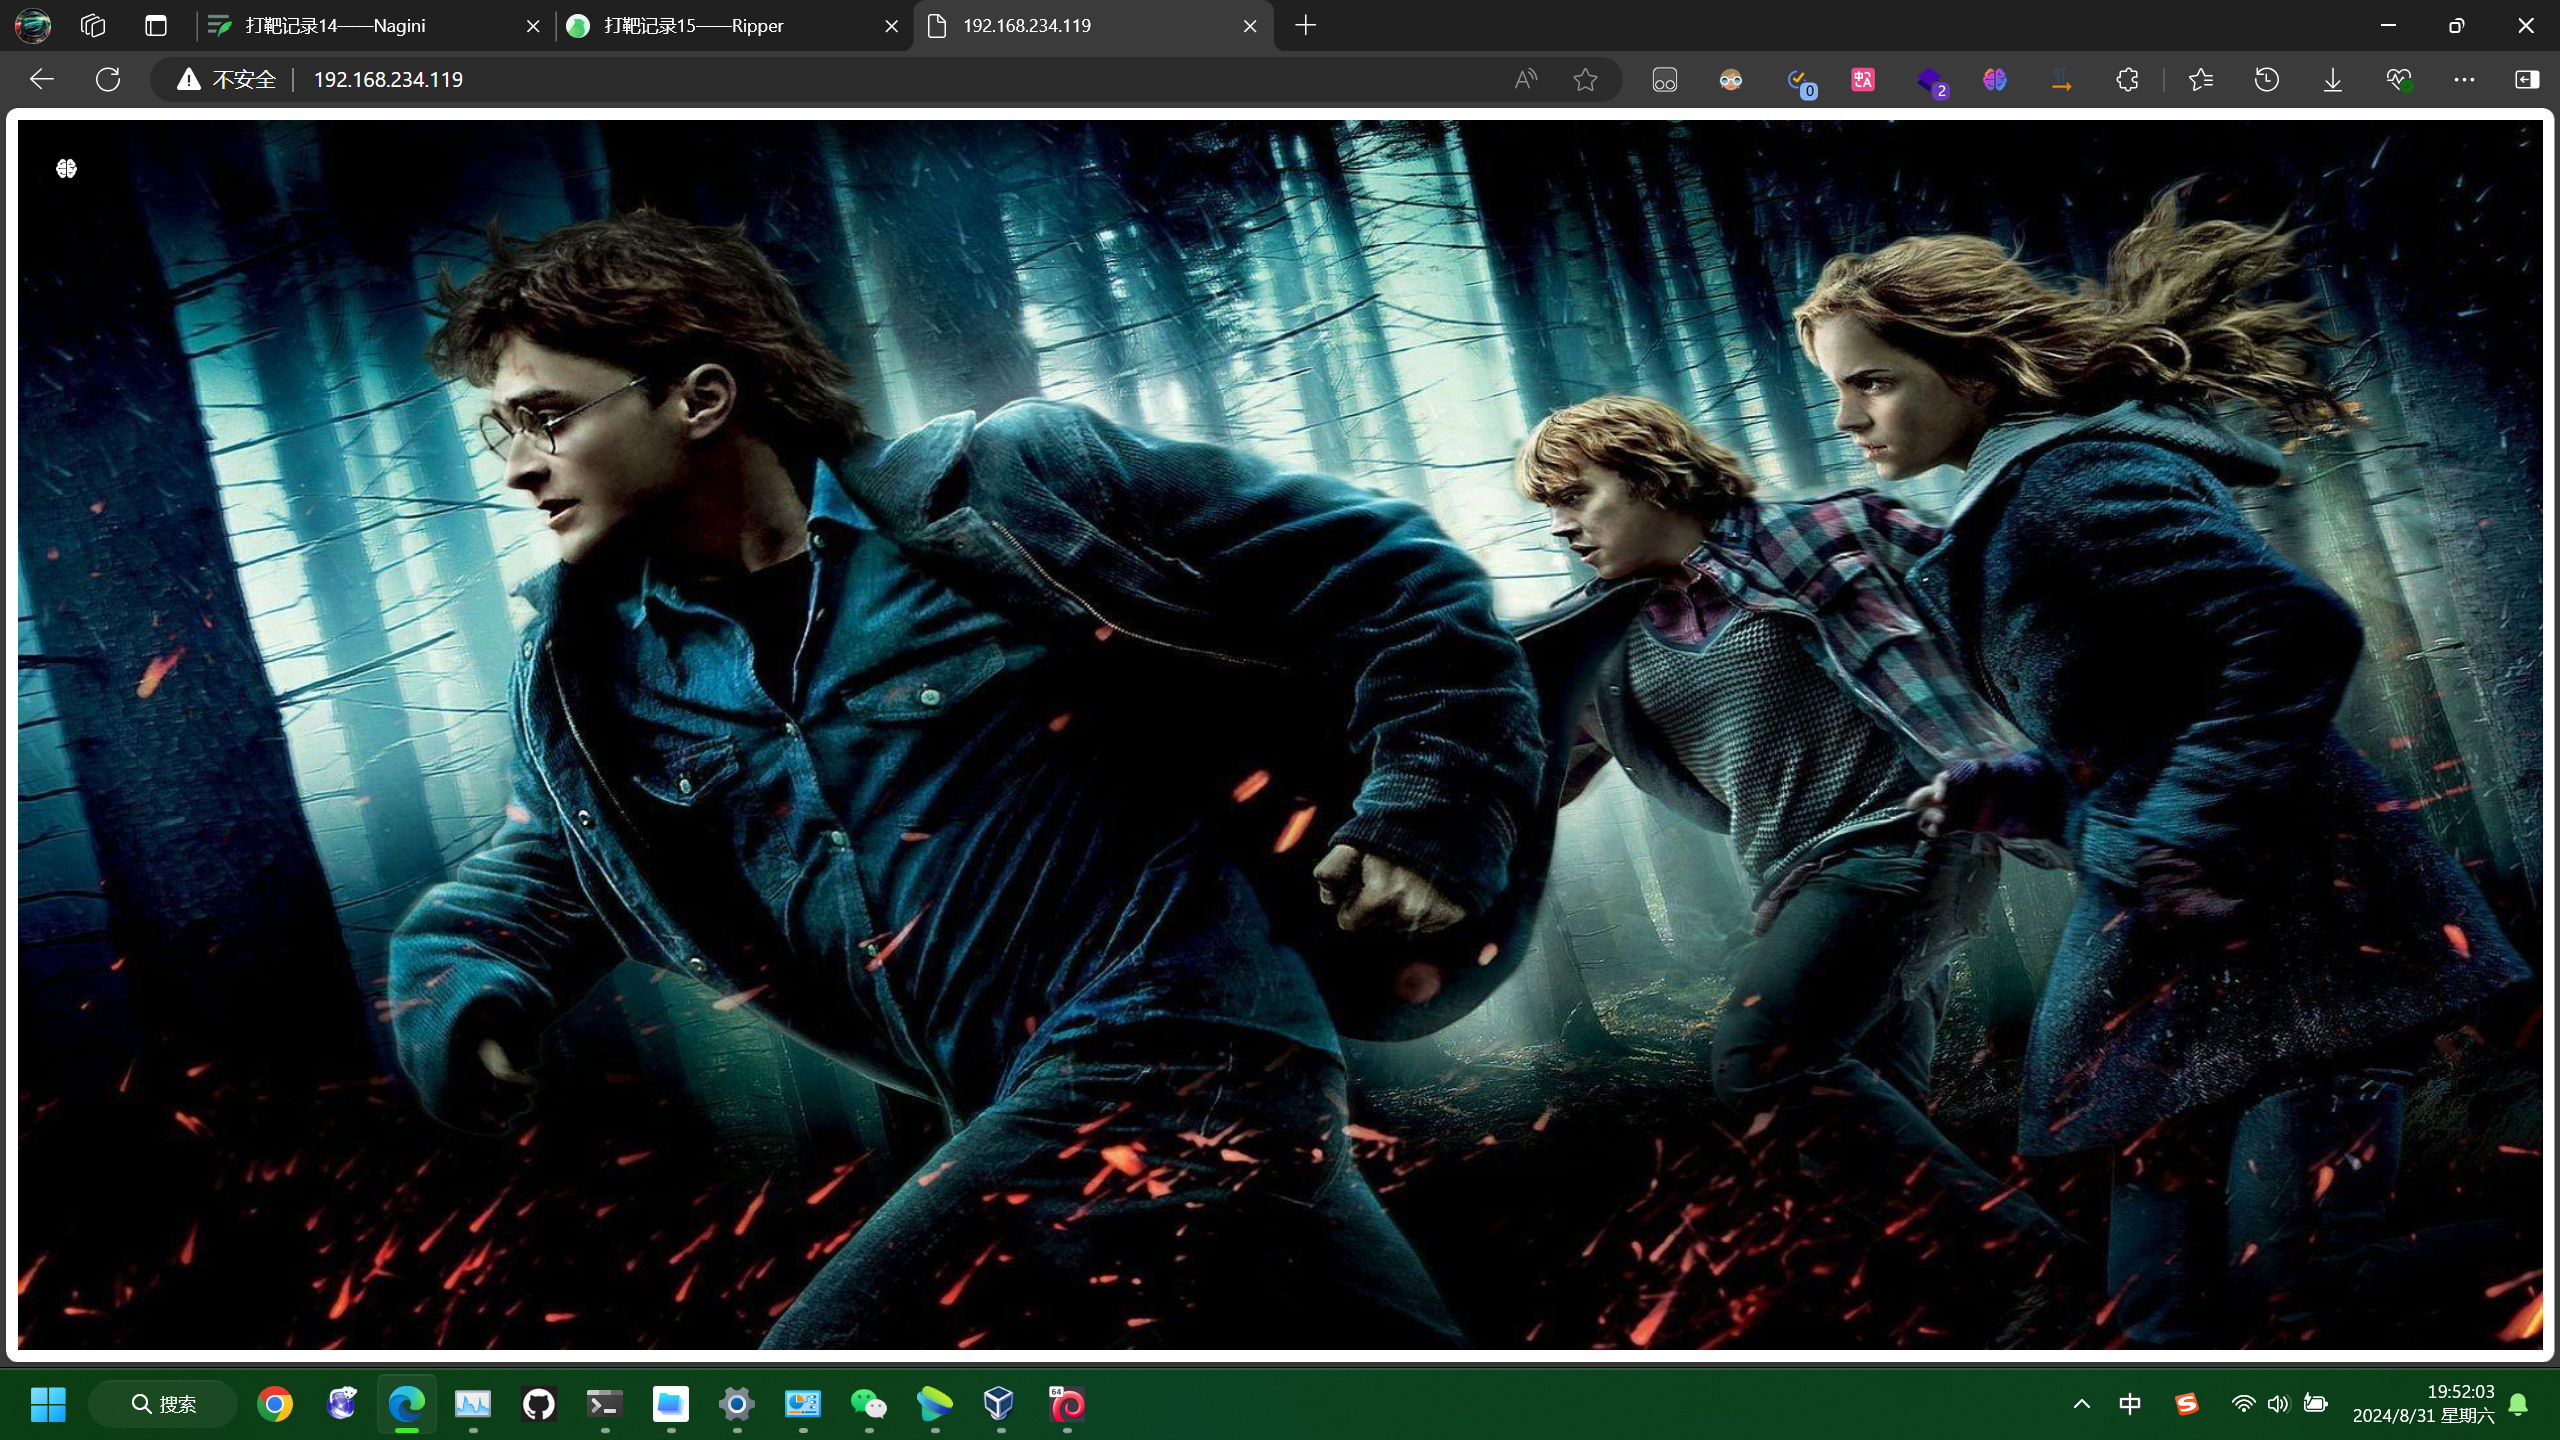2560x1440 pixels.
Task: Expand the hidden system tray icons
Action: pos(2082,1404)
